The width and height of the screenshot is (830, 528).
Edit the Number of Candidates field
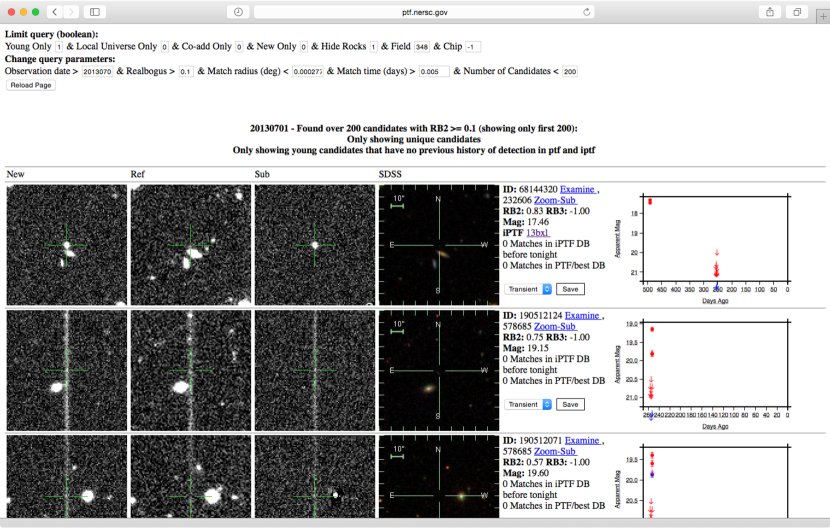570,71
